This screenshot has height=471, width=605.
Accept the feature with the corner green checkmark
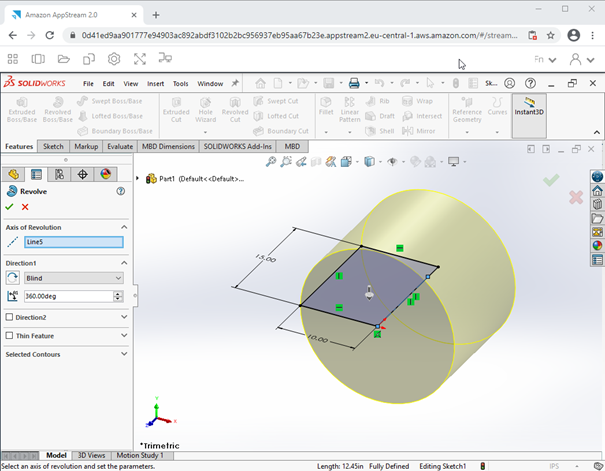point(551,180)
